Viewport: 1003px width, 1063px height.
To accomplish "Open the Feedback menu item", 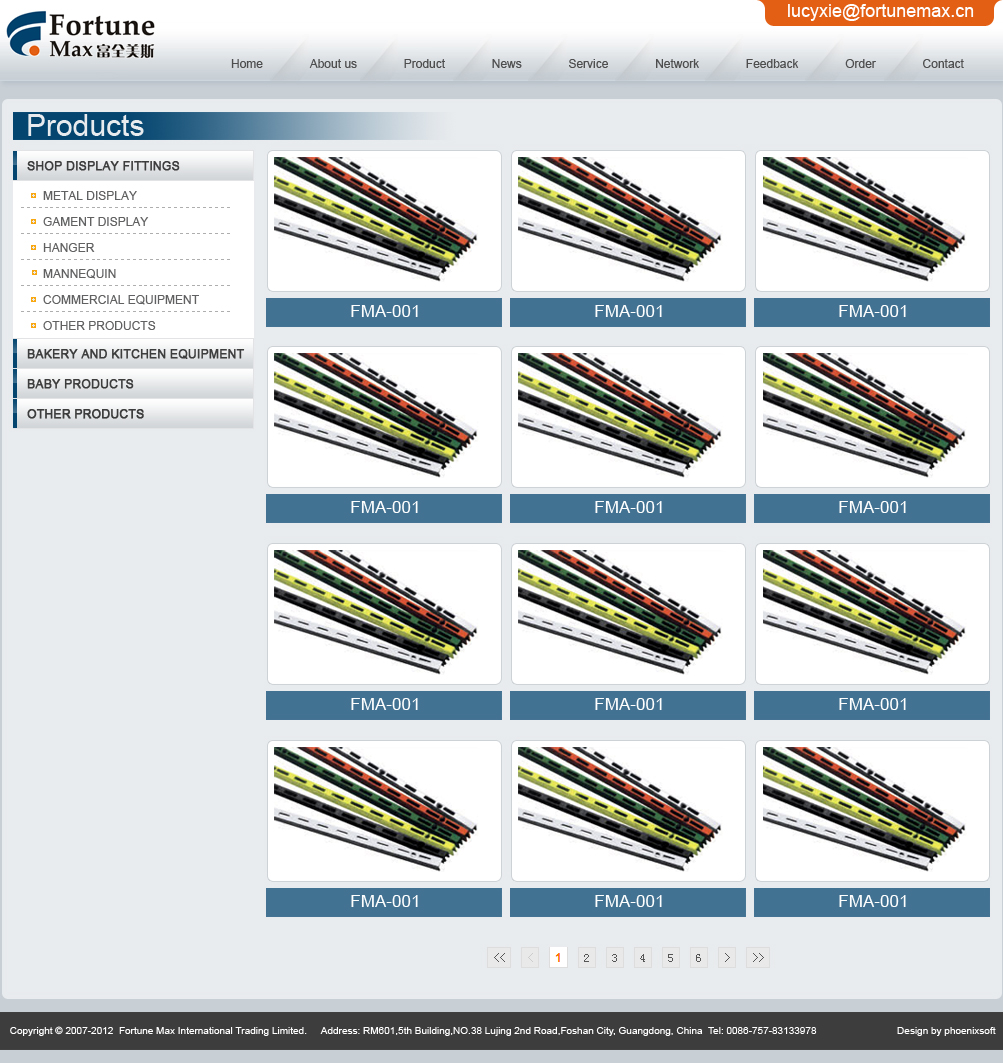I will [771, 64].
